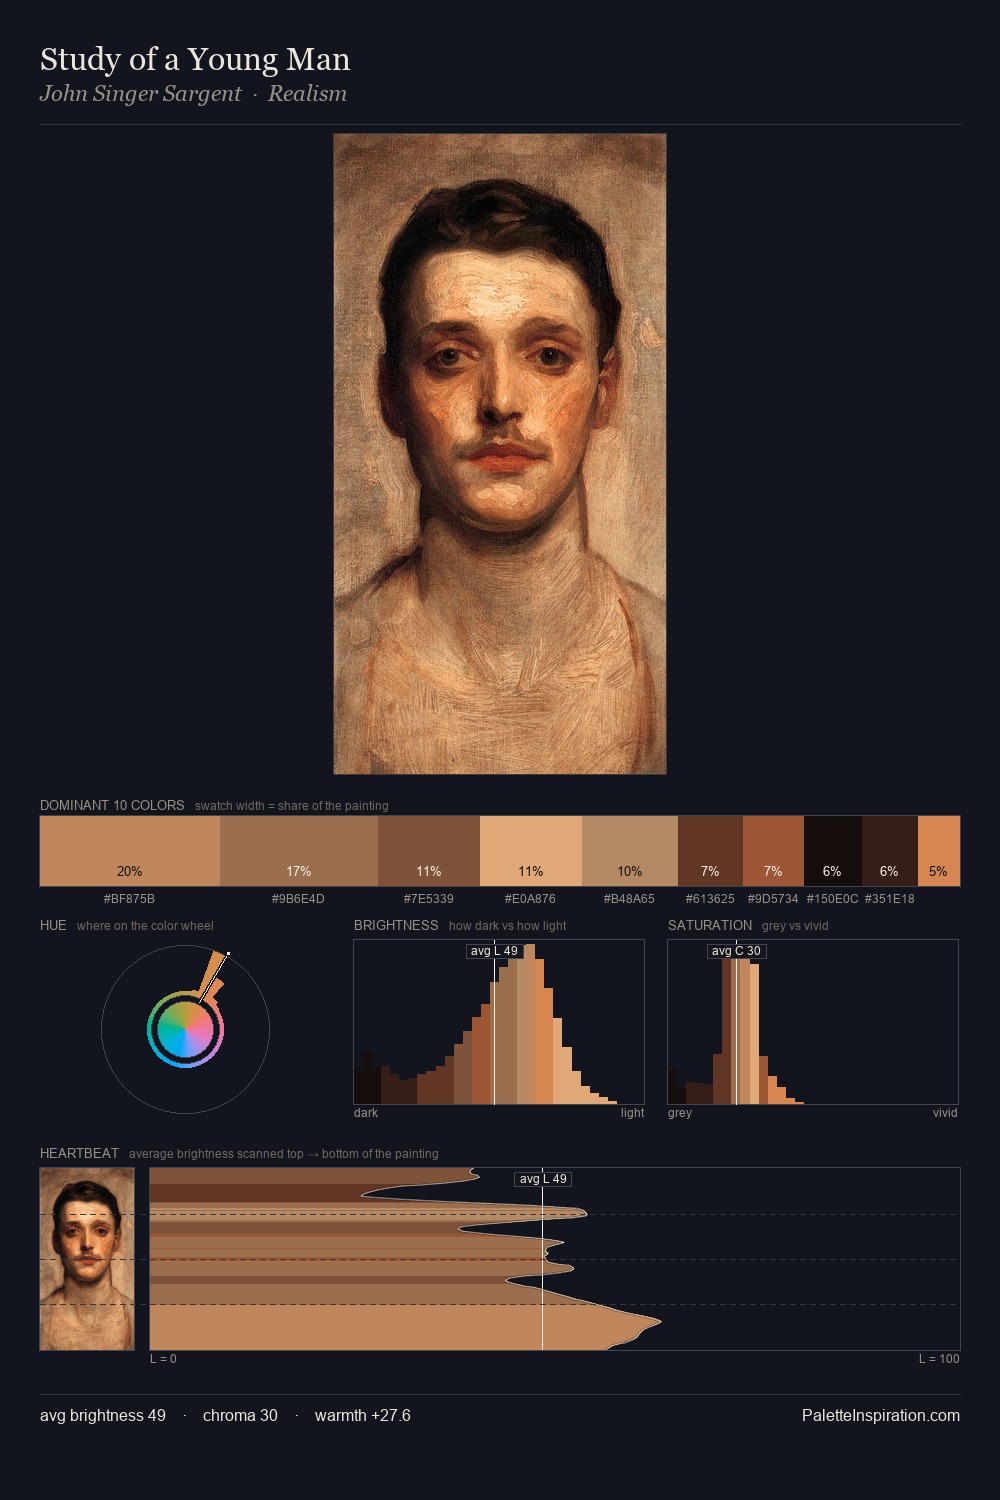1000x1500 pixels.
Task: Open the small portrait thumbnail beside Heartbeat chart
Action: coord(87,1259)
